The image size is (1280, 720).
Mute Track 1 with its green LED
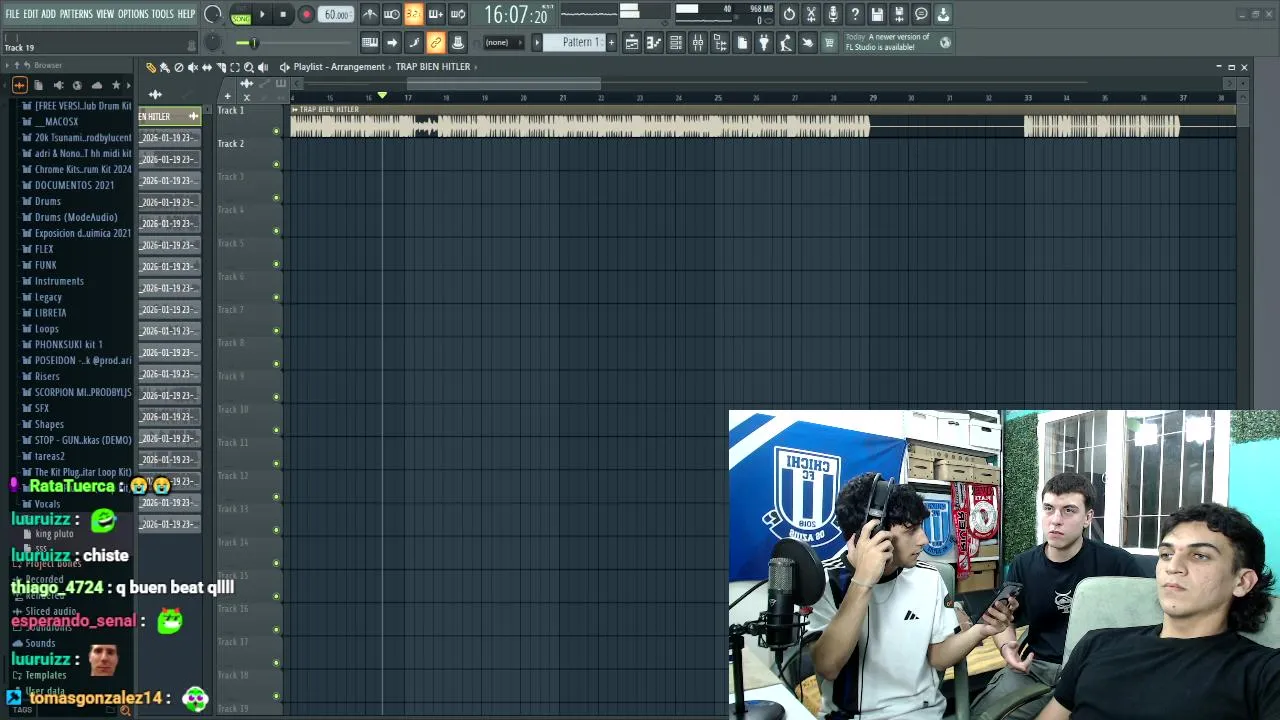point(276,131)
